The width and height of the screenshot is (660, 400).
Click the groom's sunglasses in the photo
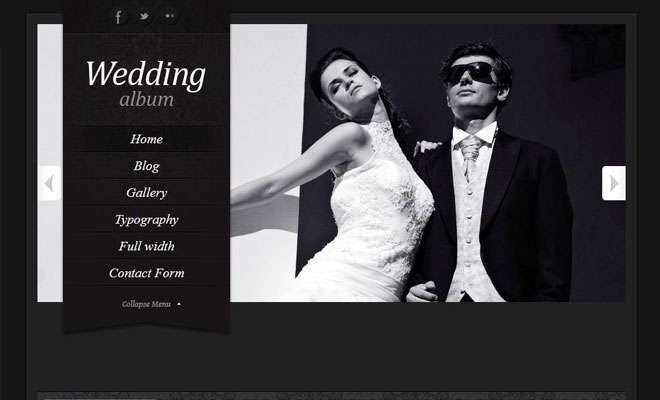point(471,72)
